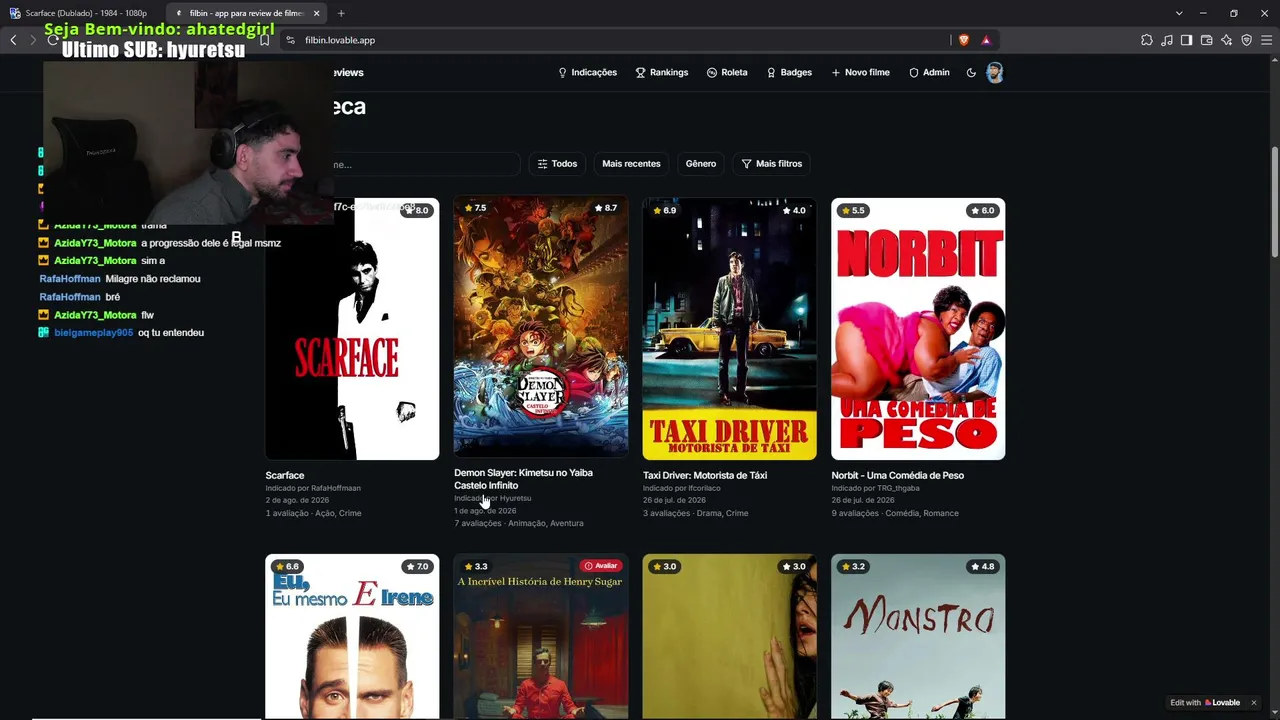Click the Avaliar badge on Henry Sugar
Screen dimensions: 1280x720
pos(601,566)
